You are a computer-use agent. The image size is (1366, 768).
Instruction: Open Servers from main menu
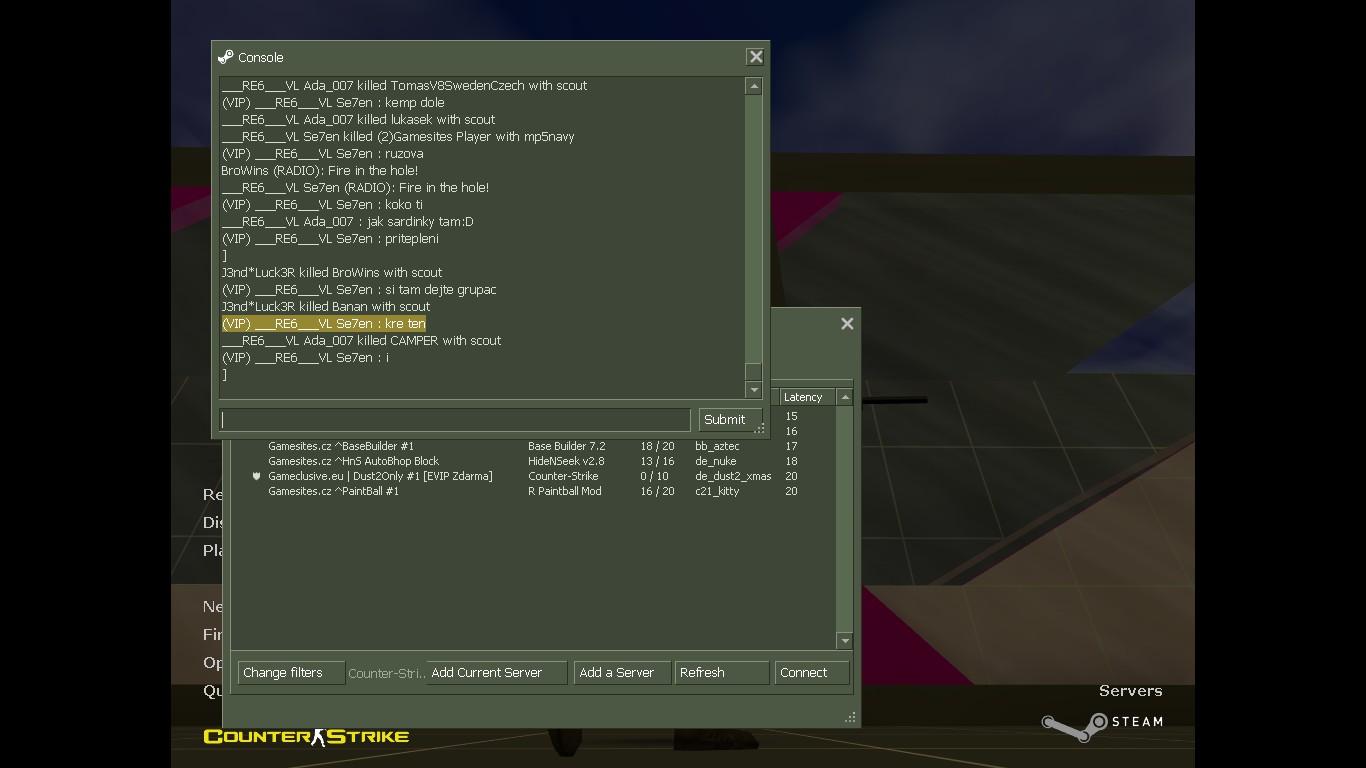point(1130,691)
